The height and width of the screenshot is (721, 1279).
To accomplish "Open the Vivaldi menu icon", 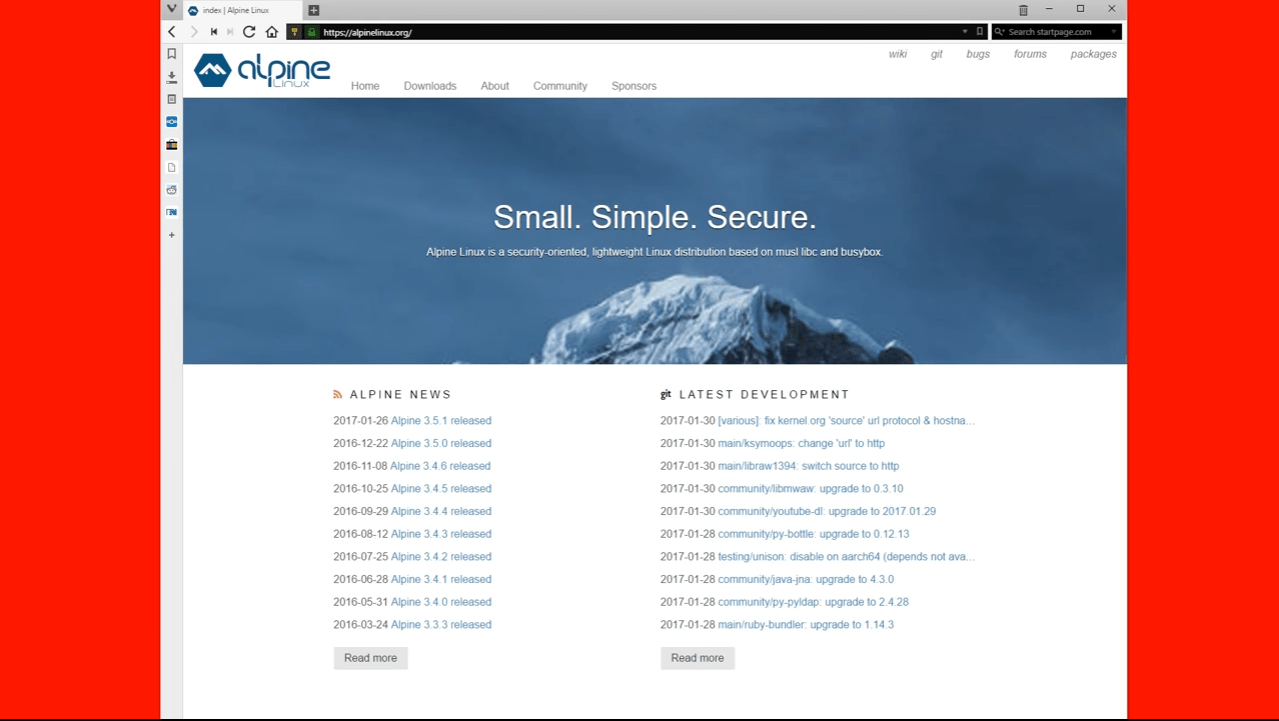I will [x=172, y=10].
